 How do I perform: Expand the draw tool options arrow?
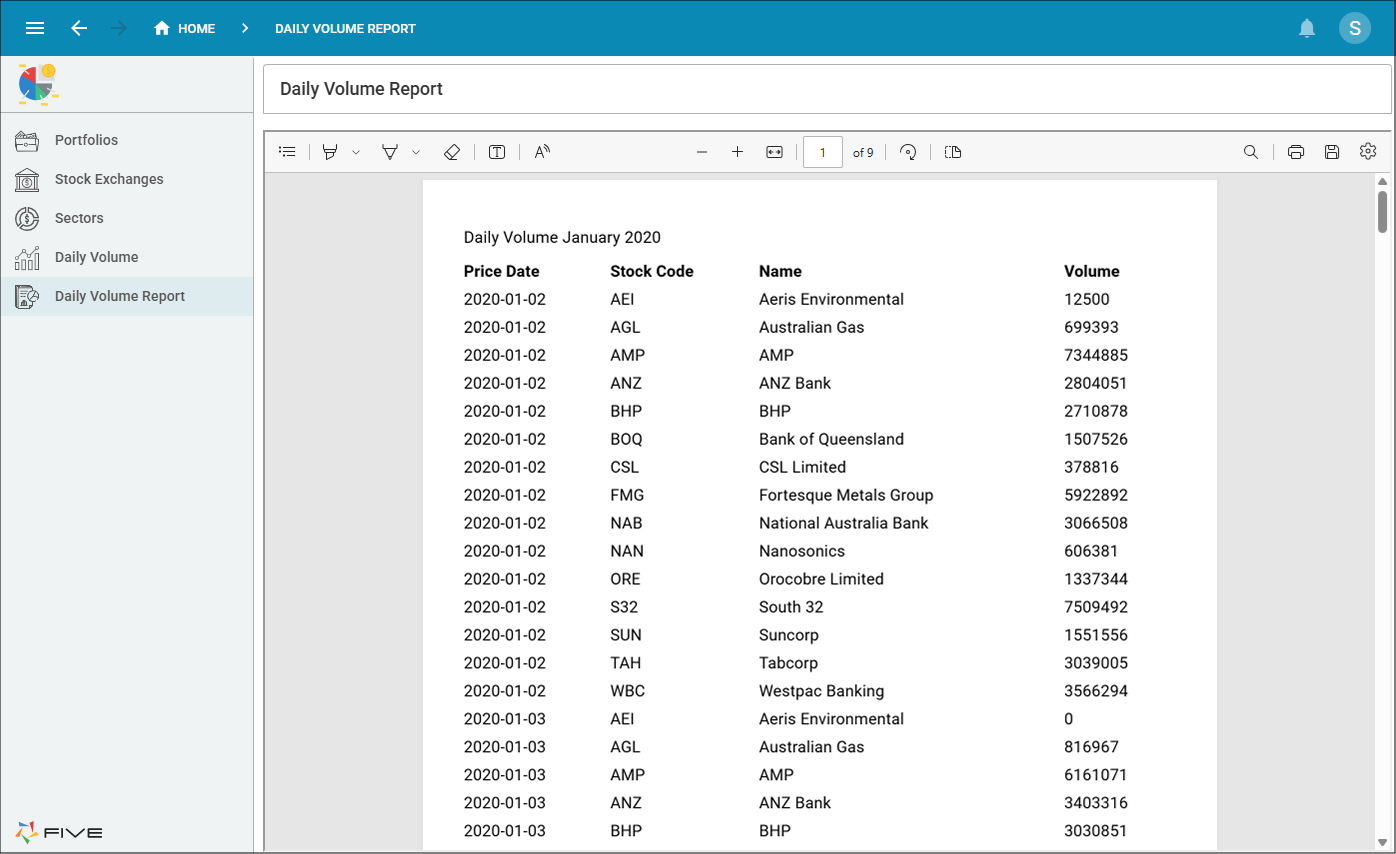click(356, 152)
